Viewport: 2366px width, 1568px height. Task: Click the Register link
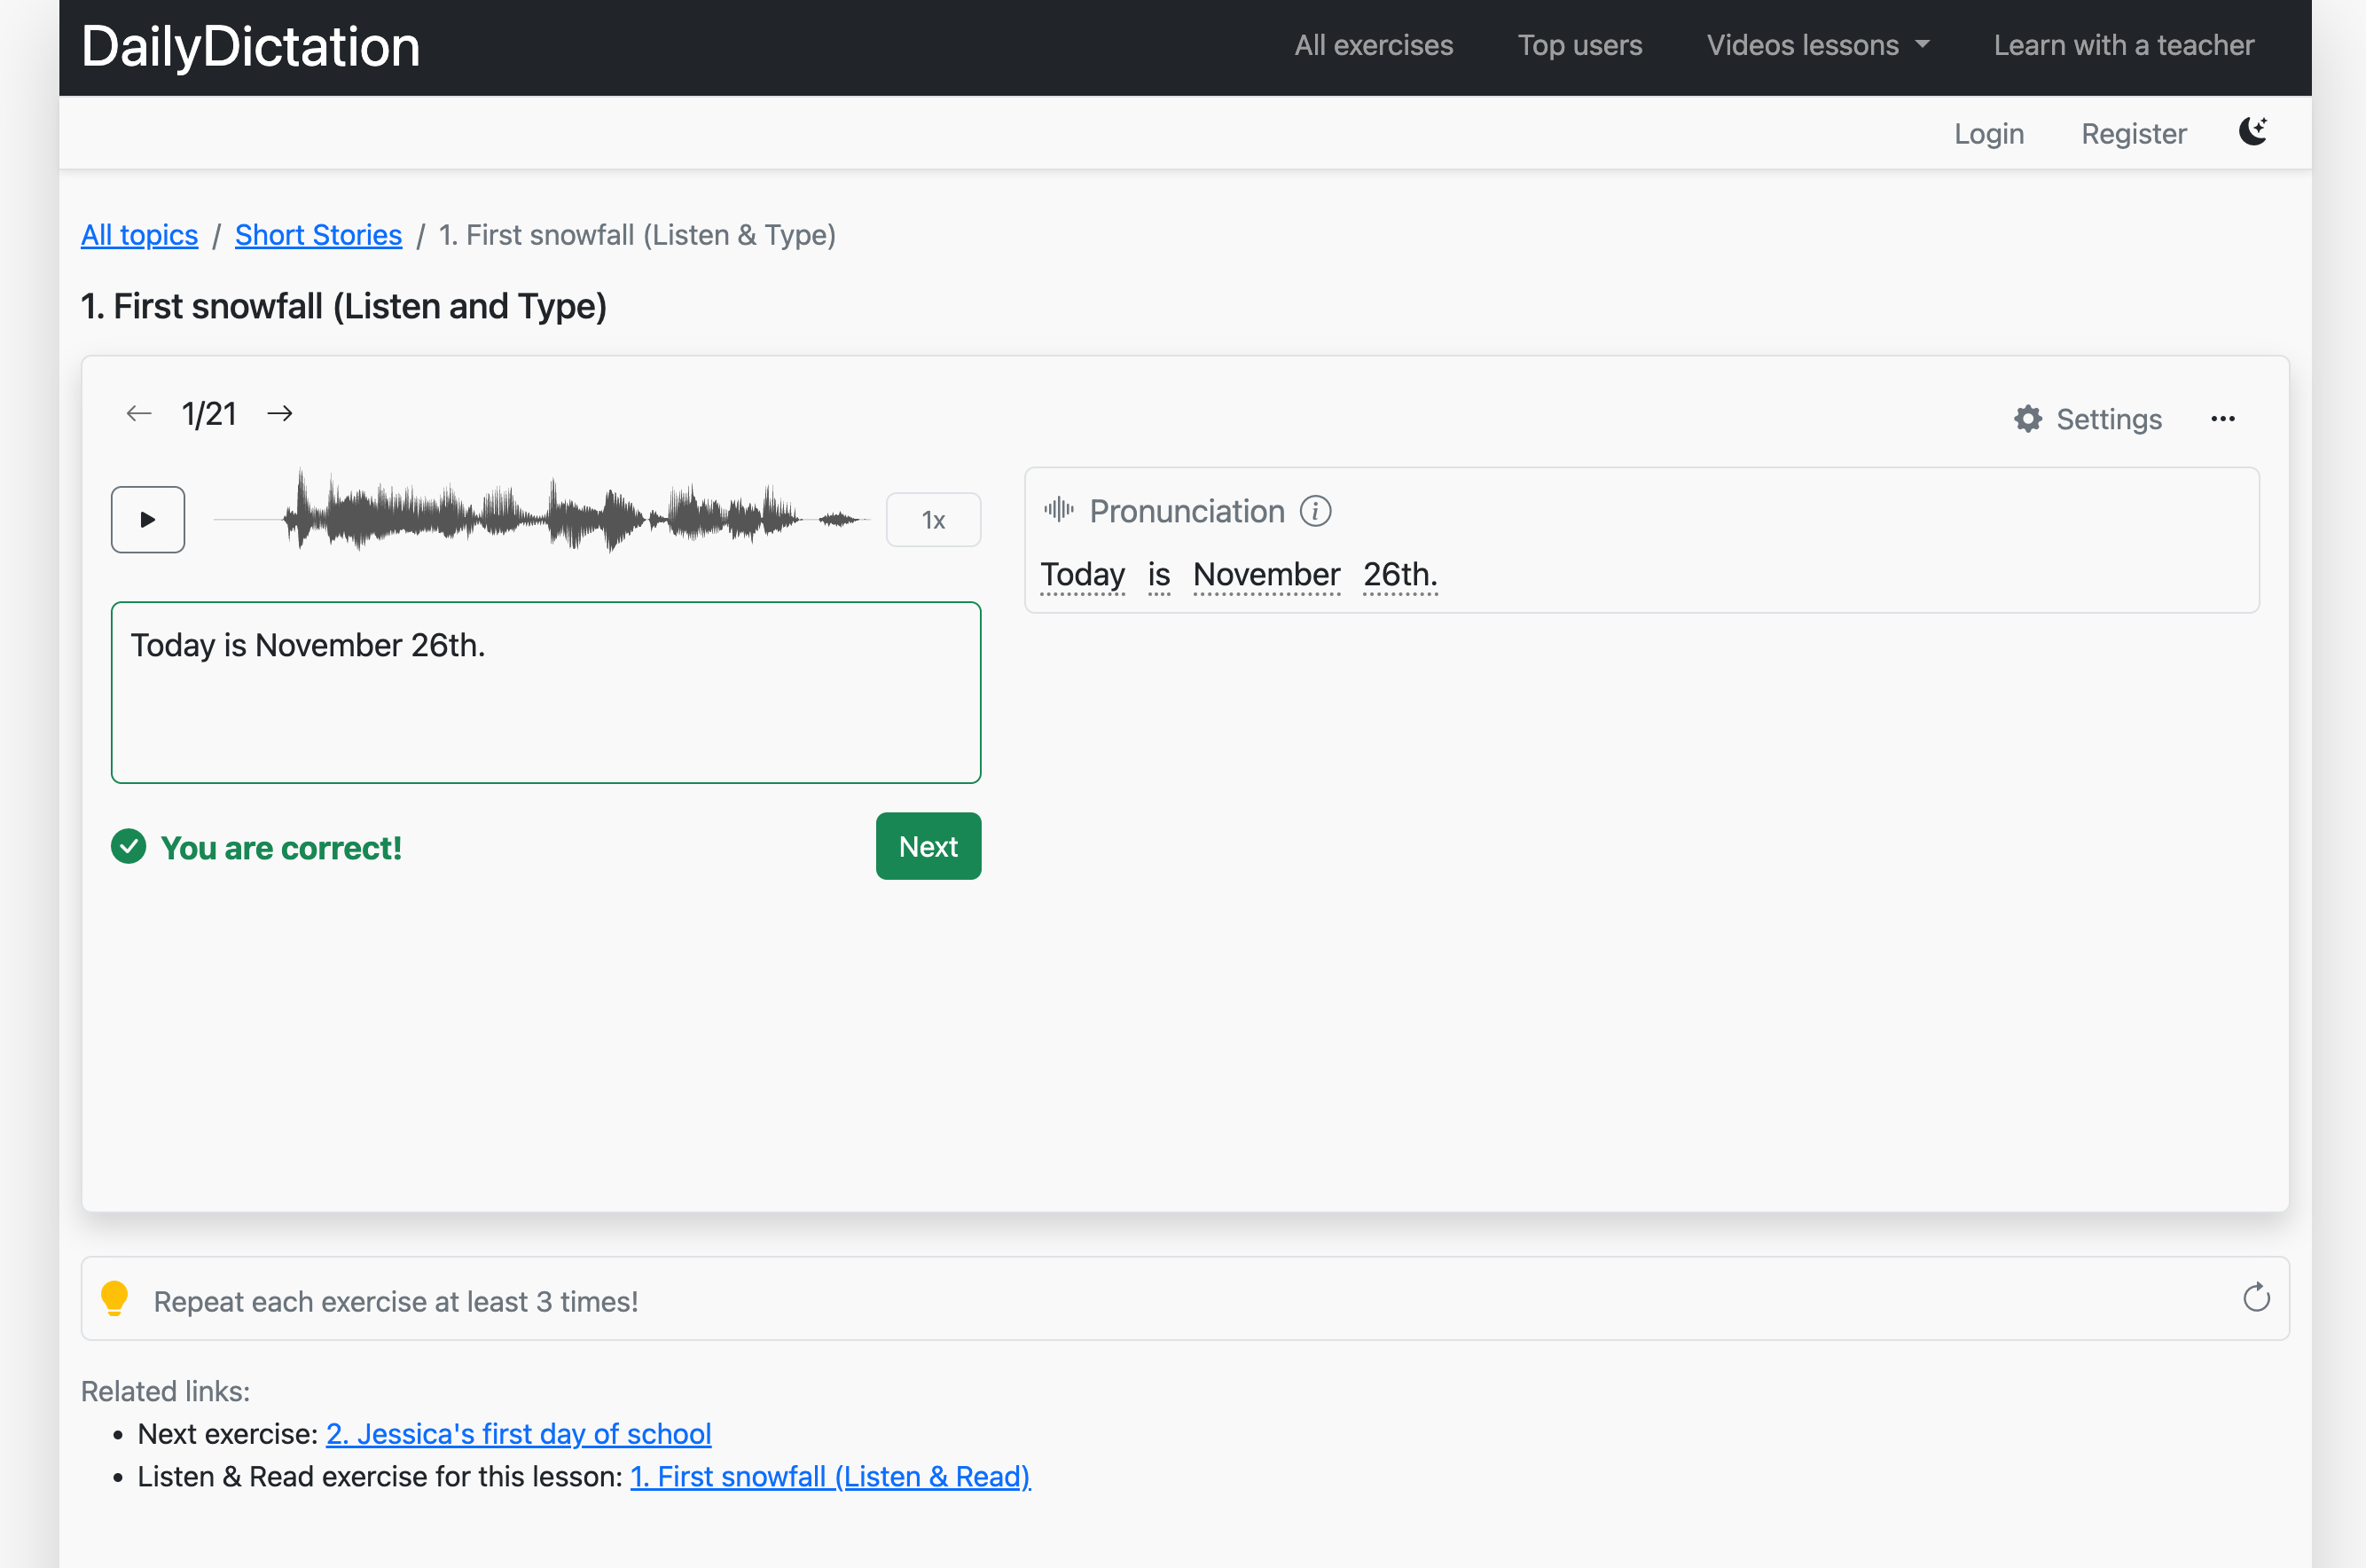pyautogui.click(x=2133, y=133)
